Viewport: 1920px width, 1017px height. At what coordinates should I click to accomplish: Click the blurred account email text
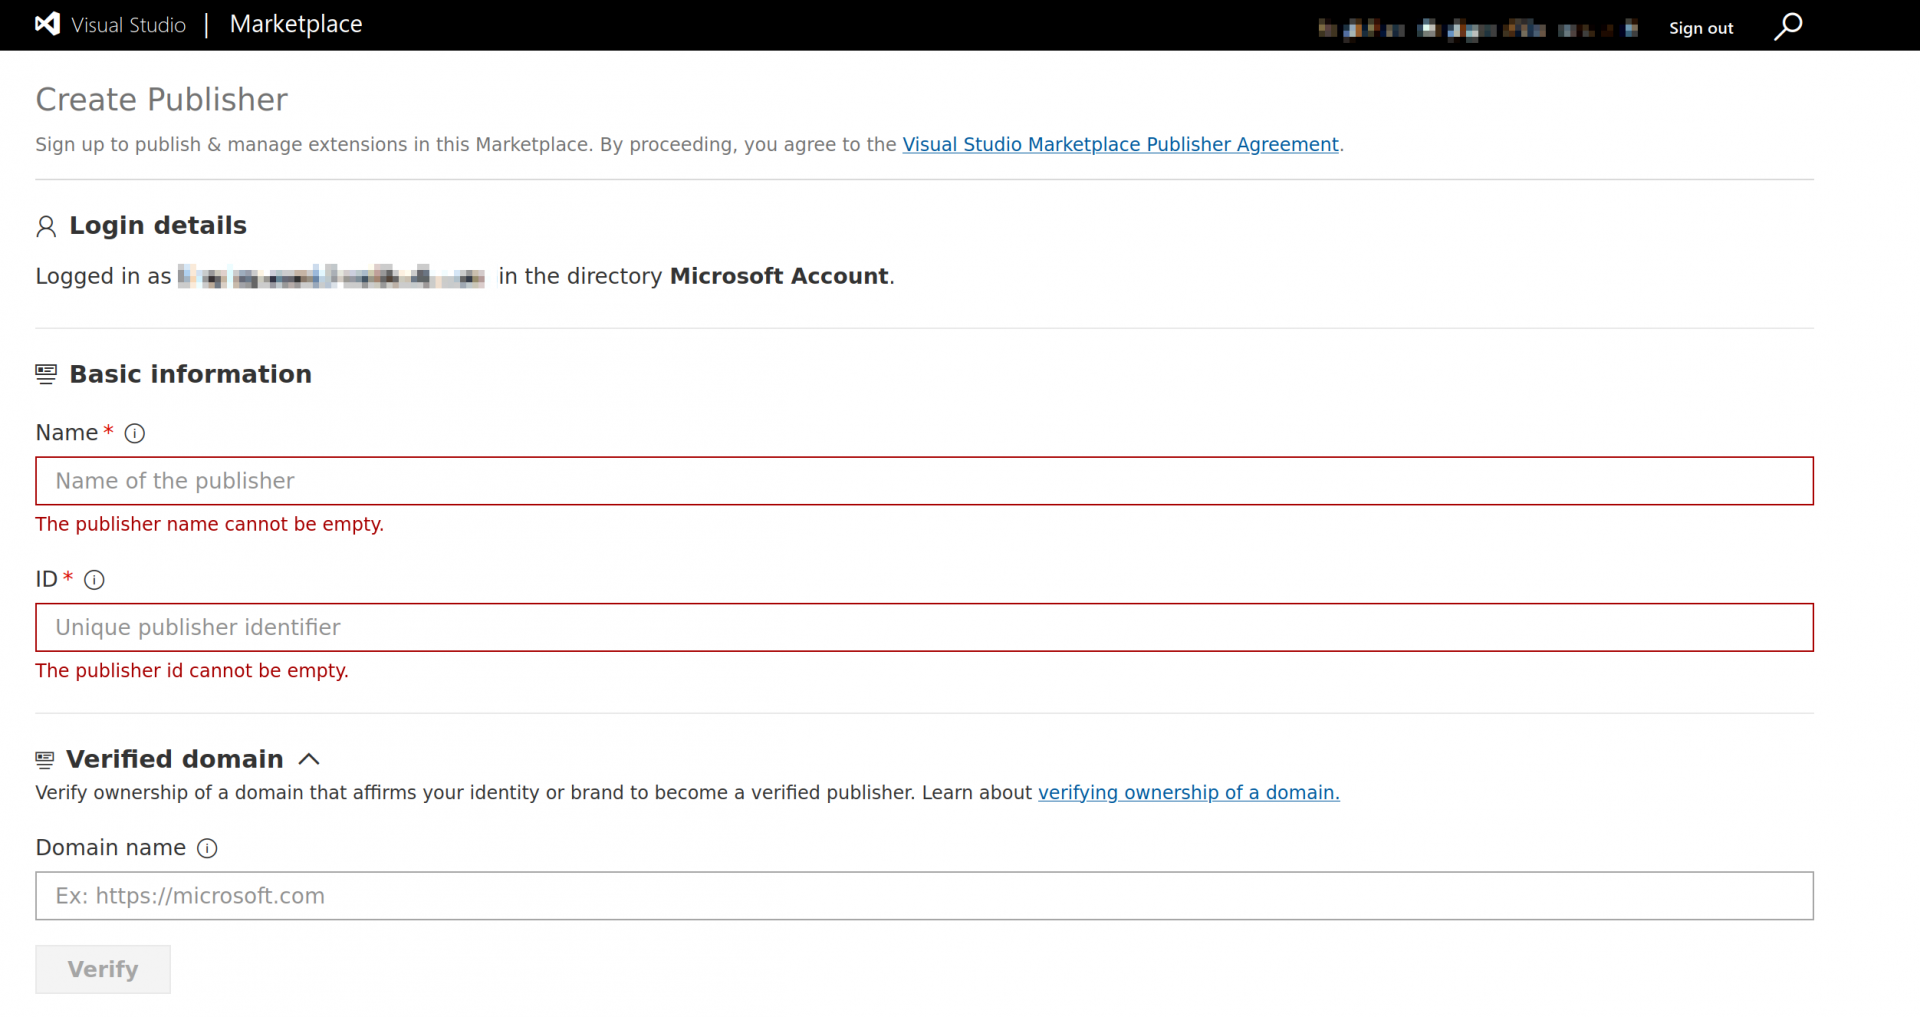[x=331, y=276]
